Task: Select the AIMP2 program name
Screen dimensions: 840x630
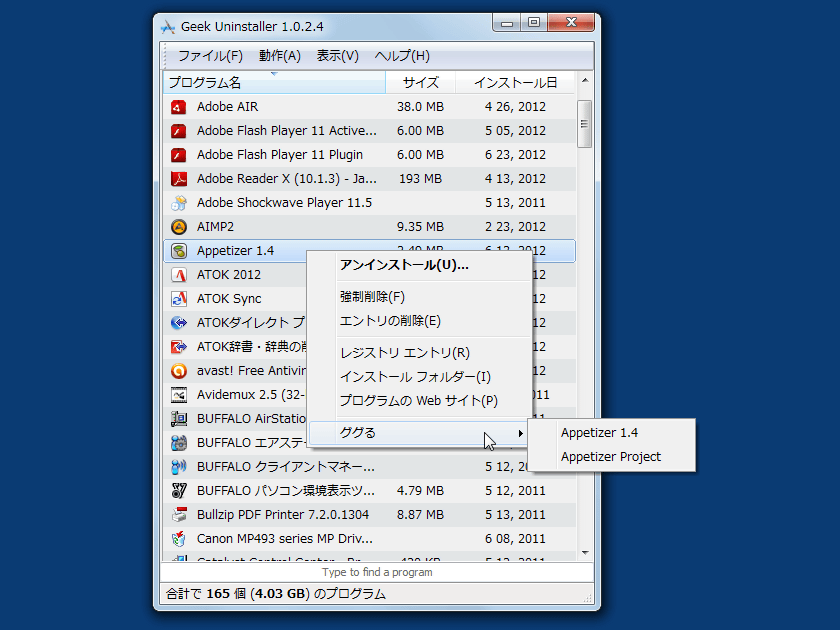Action: coord(215,227)
